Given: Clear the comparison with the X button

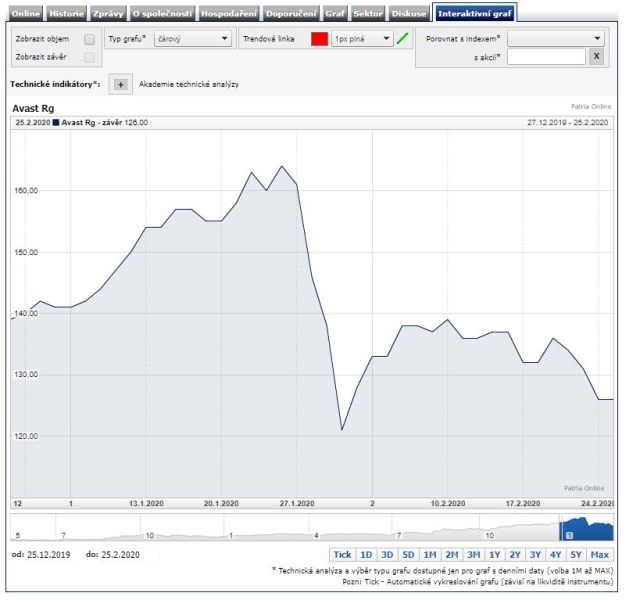Looking at the screenshot, I should 596,57.
